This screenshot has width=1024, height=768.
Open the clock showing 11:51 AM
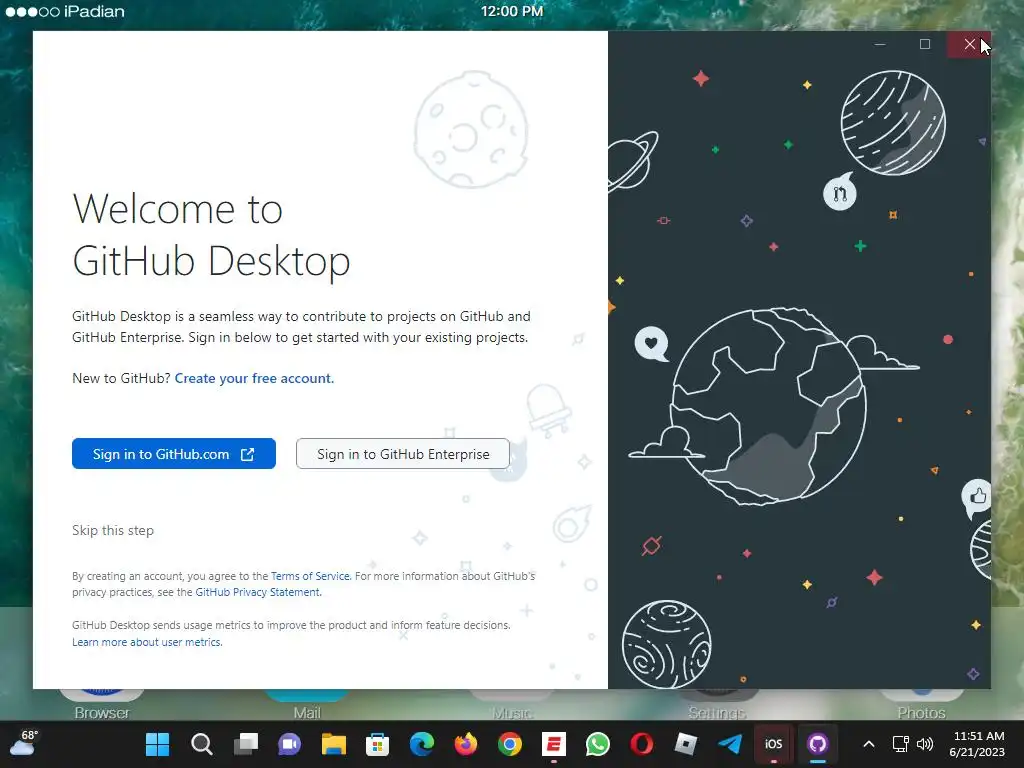[978, 744]
